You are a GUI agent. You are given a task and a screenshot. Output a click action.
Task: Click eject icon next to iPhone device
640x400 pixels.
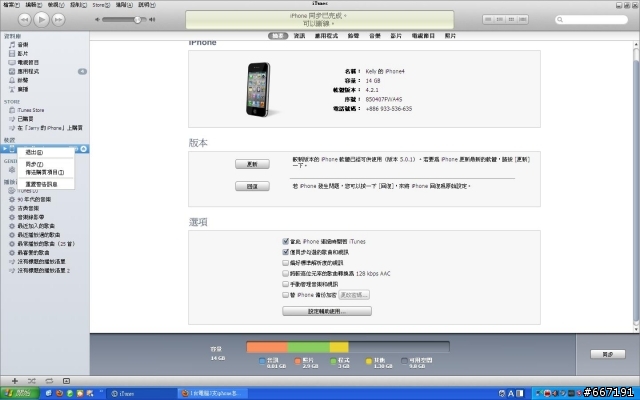coord(84,149)
